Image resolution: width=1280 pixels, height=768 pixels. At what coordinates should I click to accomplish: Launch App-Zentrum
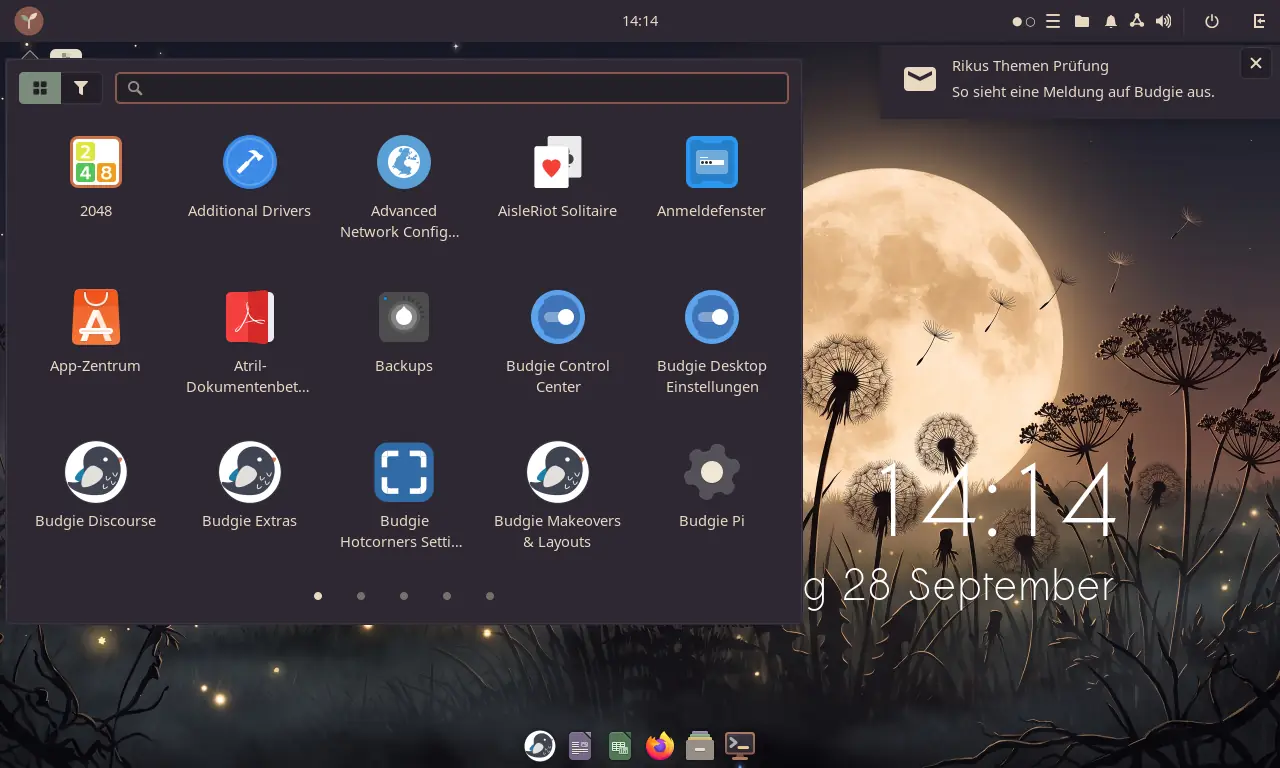96,332
